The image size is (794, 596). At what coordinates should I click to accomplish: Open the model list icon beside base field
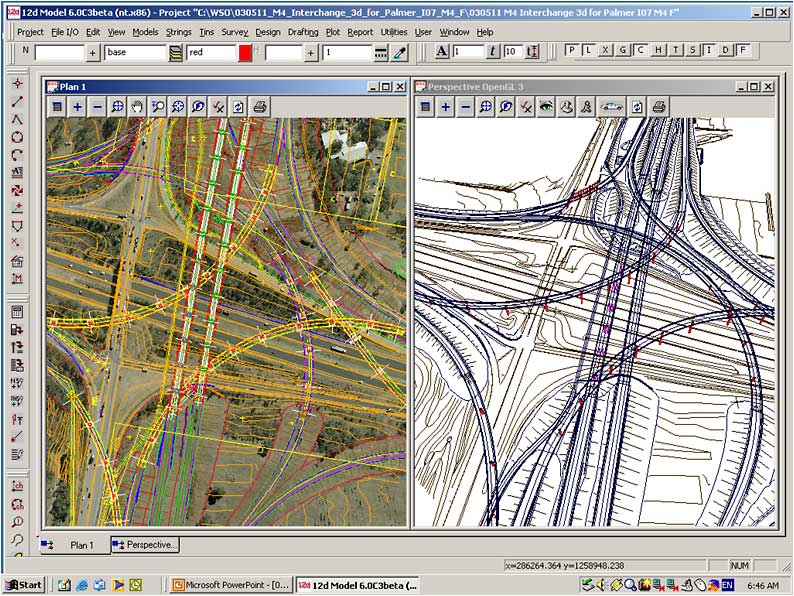[176, 52]
